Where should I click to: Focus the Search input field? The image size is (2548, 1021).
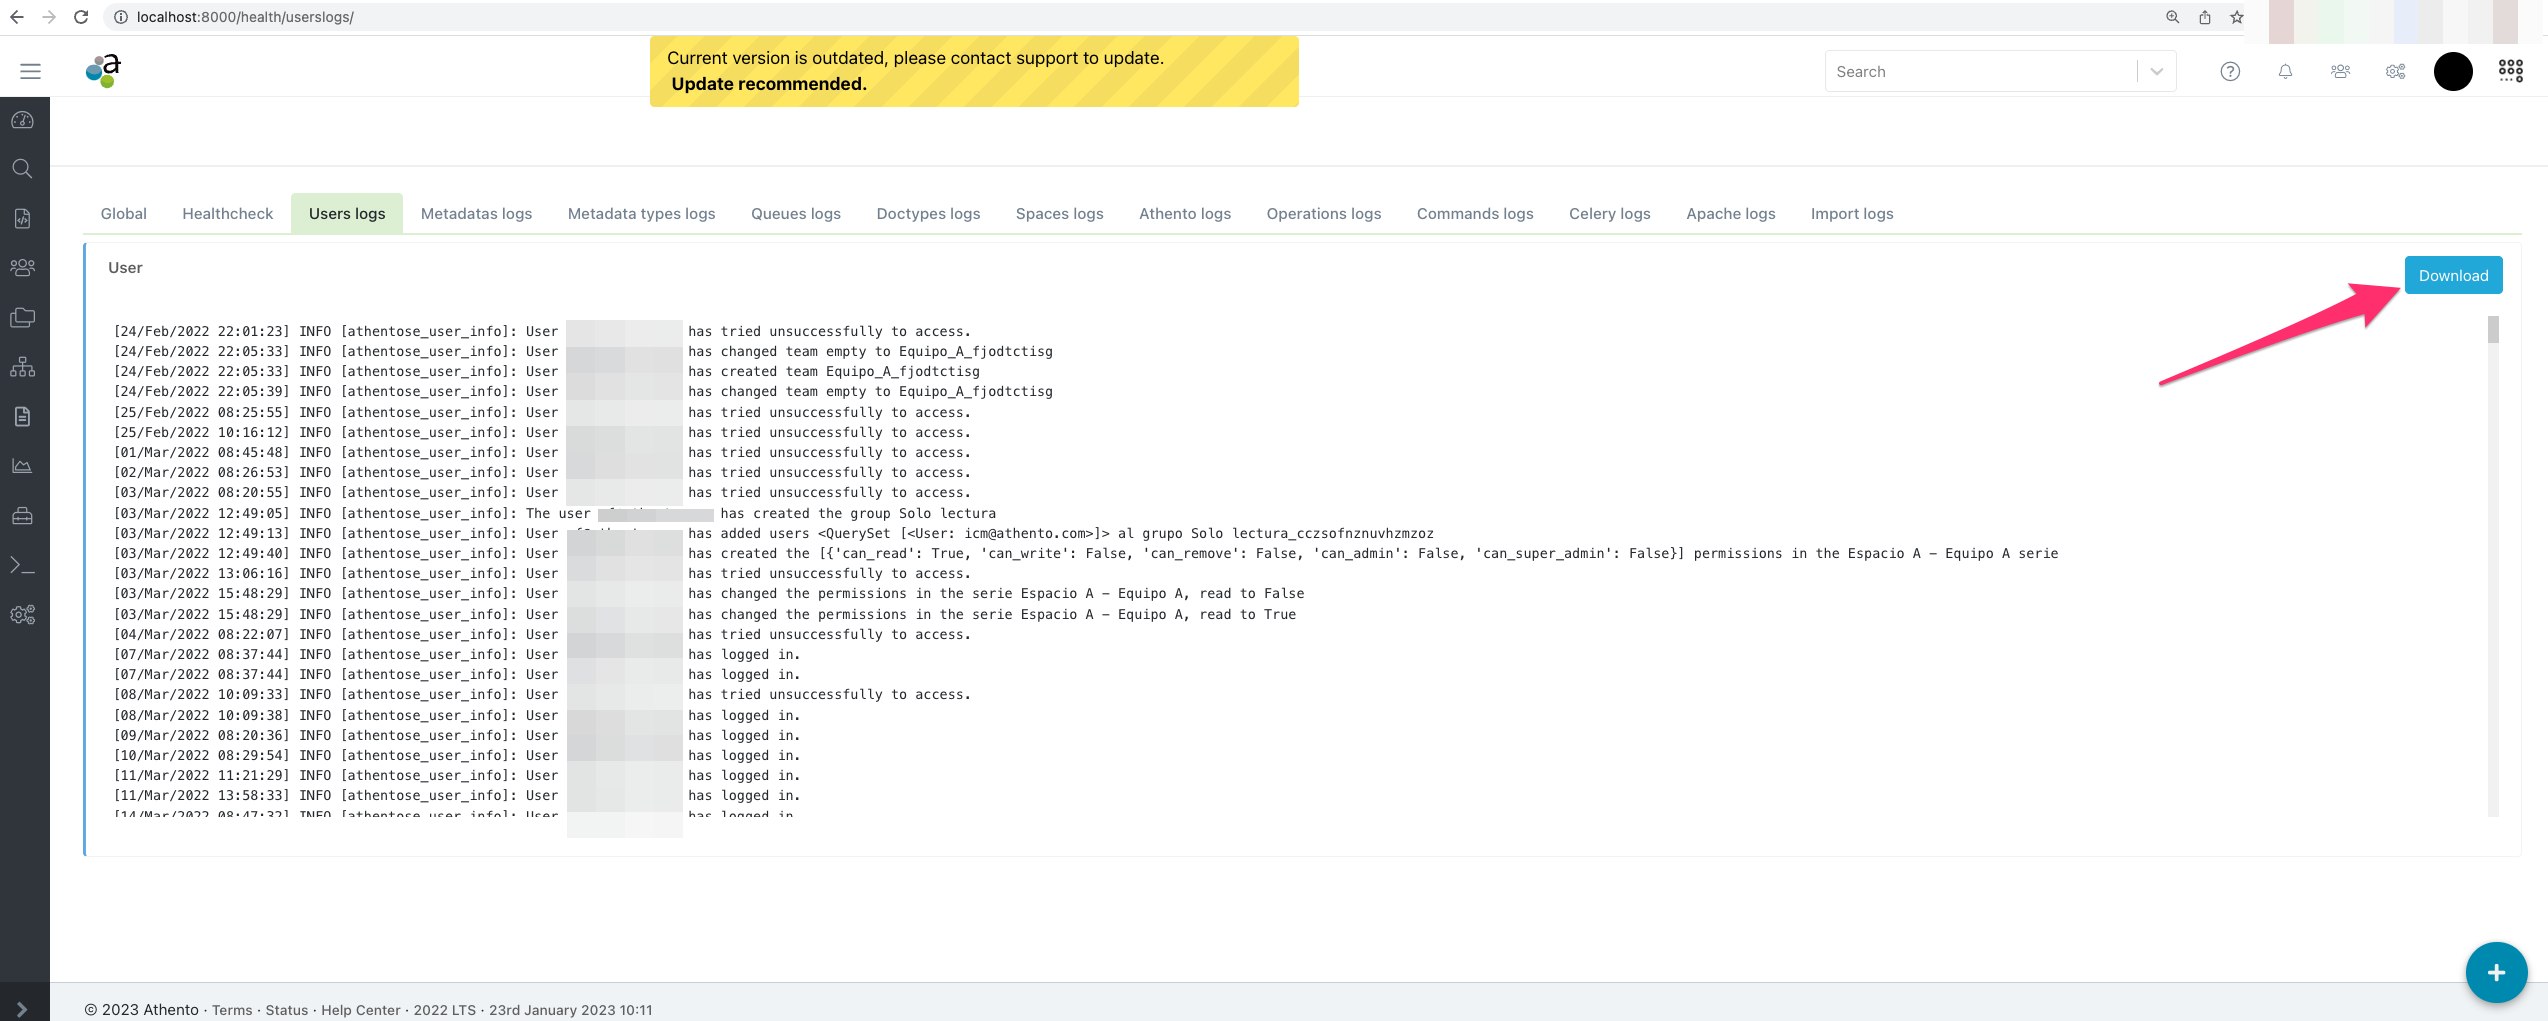point(1980,71)
